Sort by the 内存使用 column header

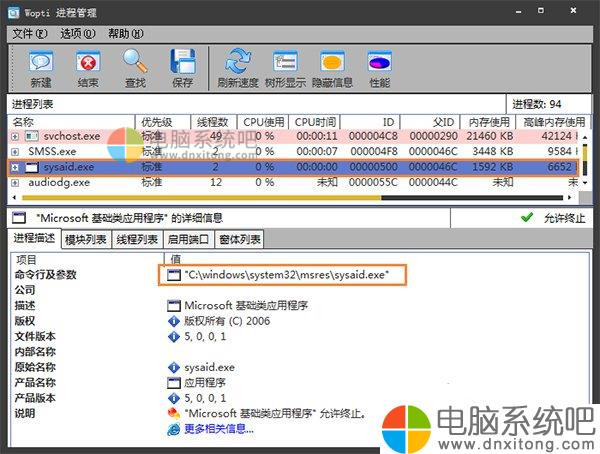click(x=488, y=122)
